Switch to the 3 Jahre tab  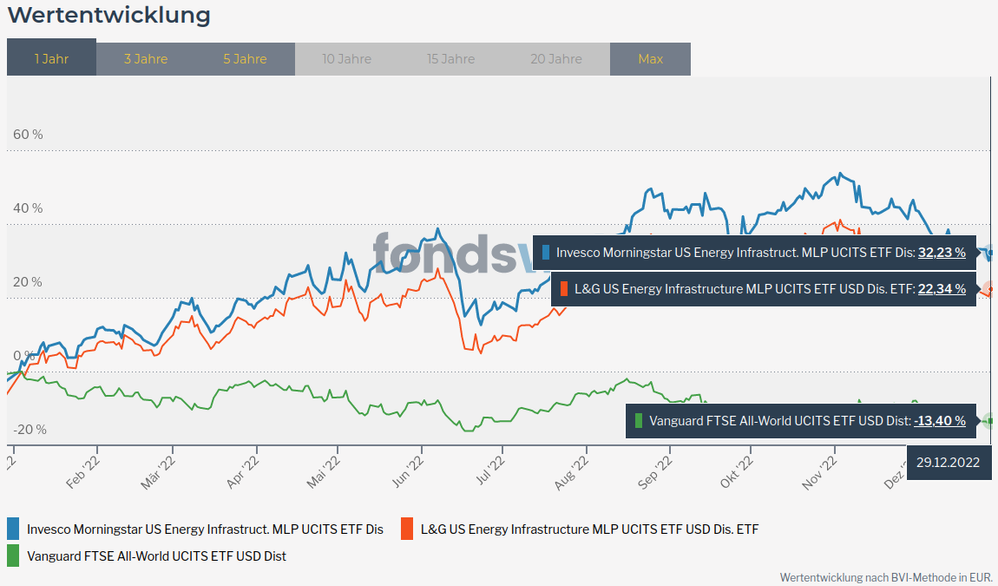pos(145,59)
